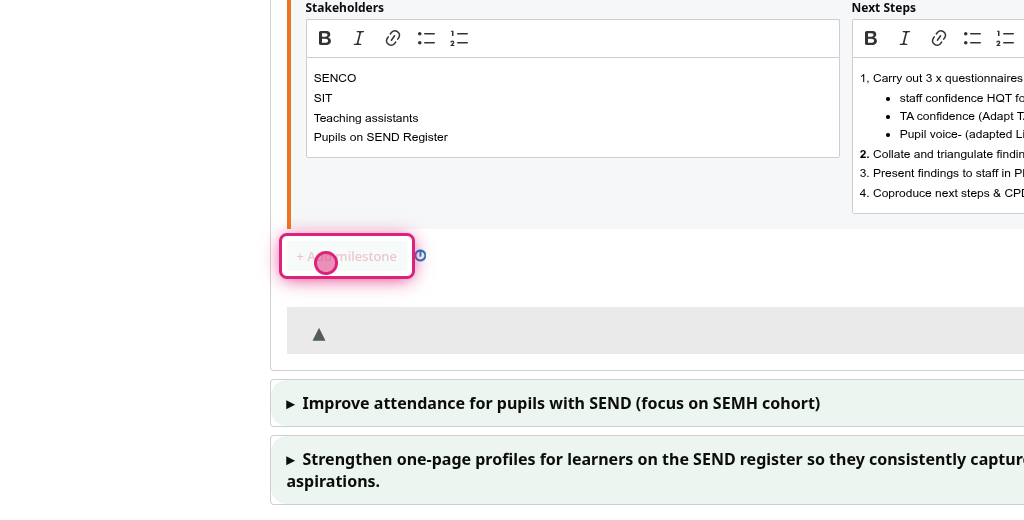Click into the Stakeholders text area
Viewport: 1024px width, 520px height.
[x=573, y=108]
